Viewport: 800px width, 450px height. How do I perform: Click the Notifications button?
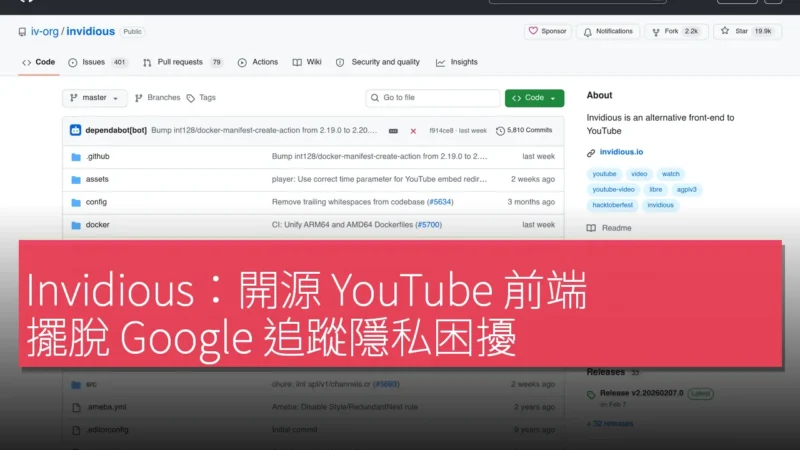click(608, 32)
